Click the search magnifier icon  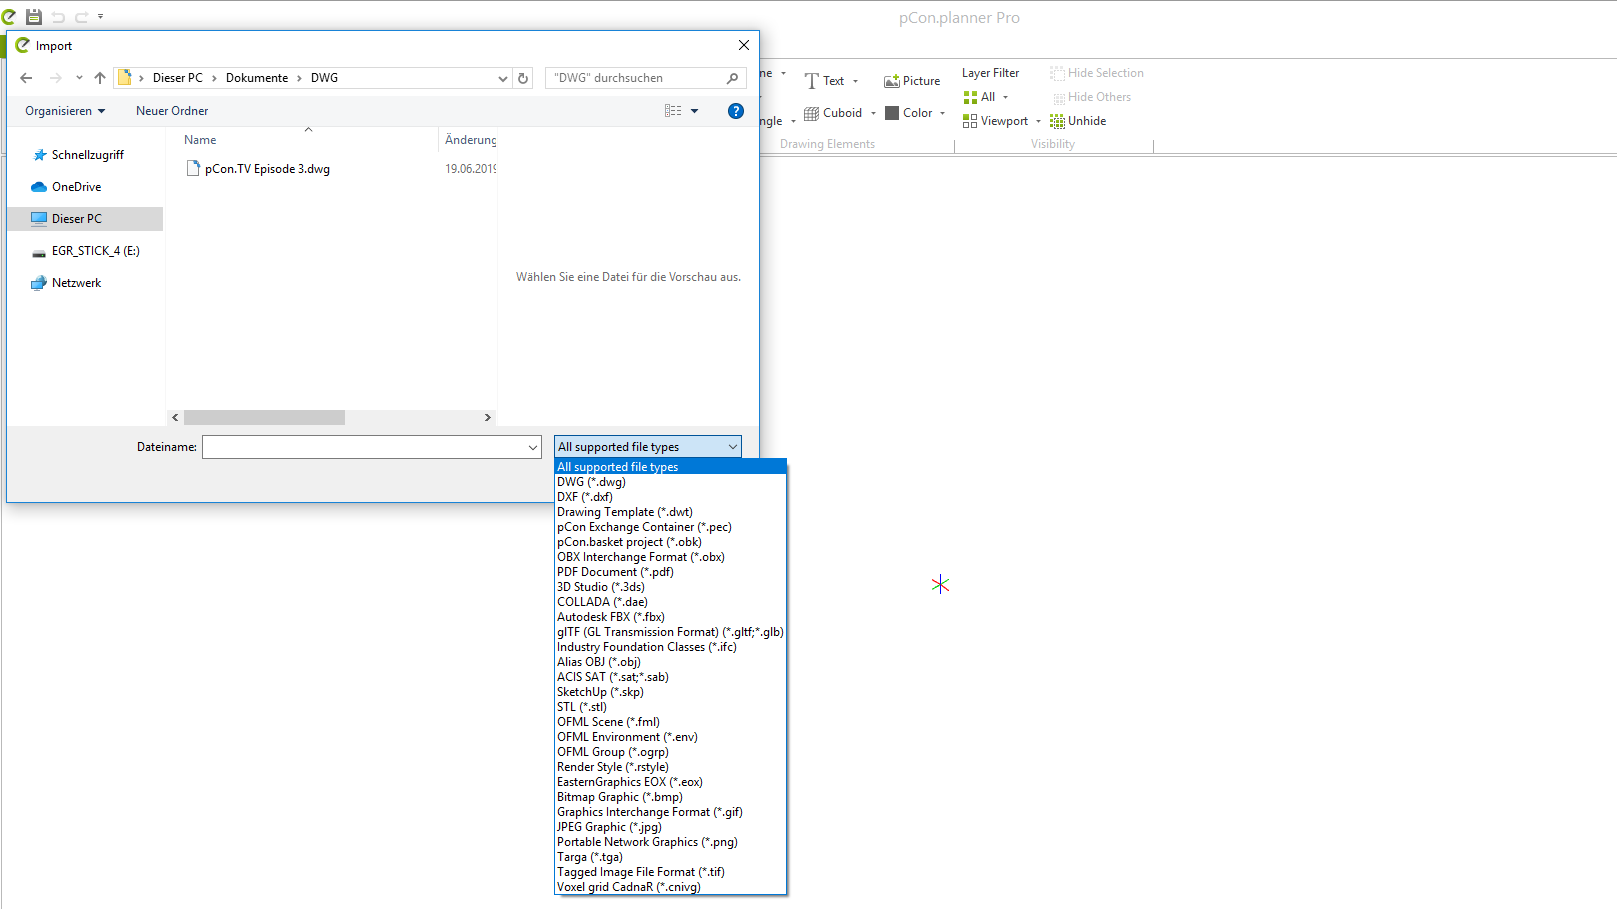coord(733,78)
